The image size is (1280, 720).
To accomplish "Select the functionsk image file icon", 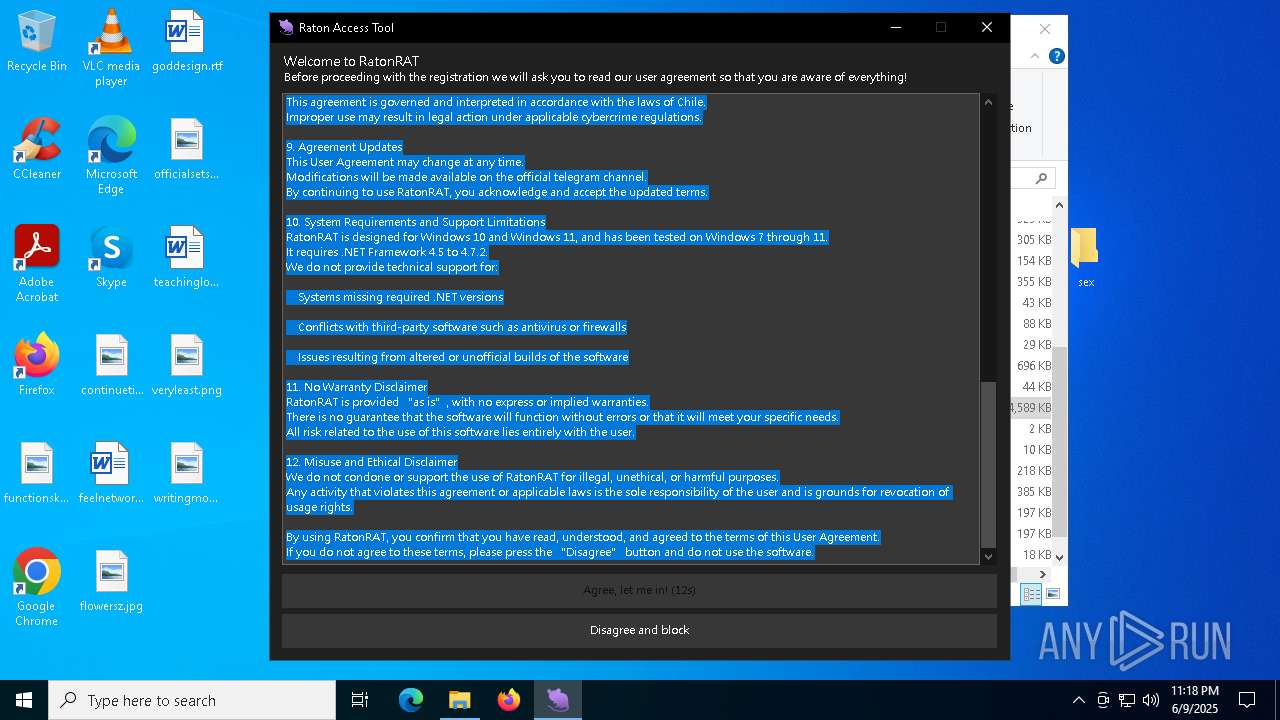I will click(x=37, y=474).
